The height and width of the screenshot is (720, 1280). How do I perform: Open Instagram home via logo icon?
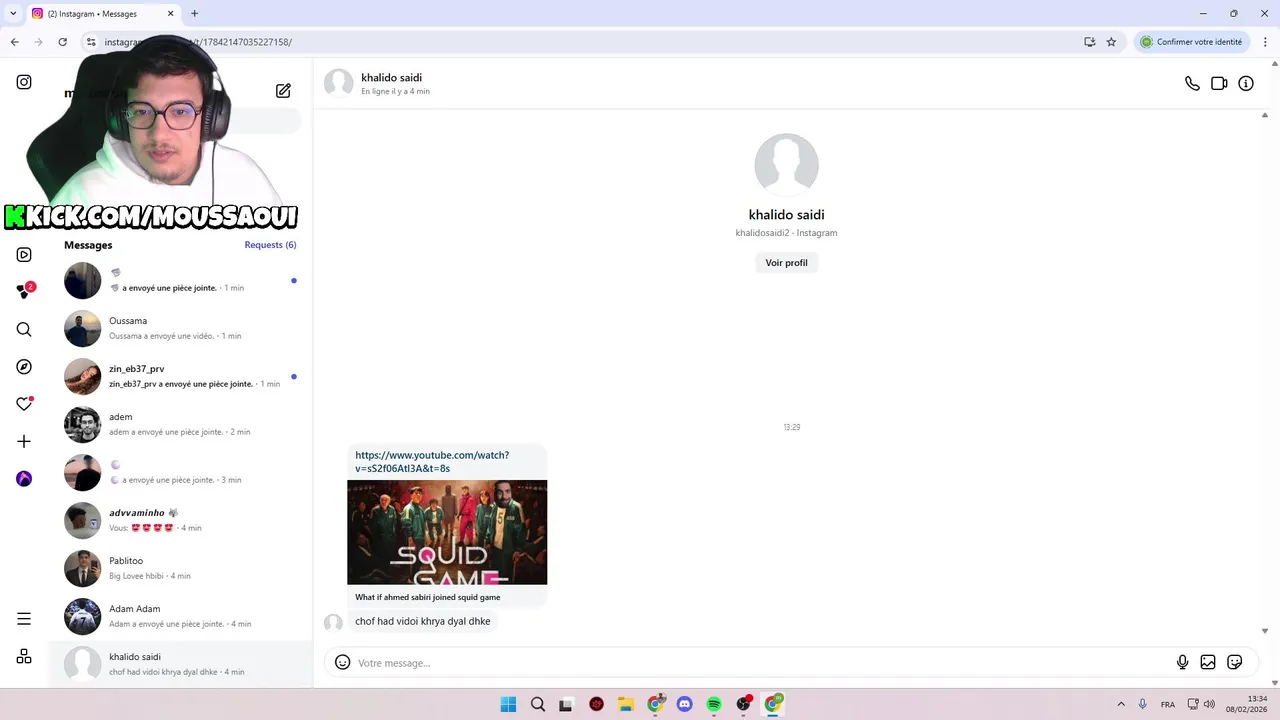click(x=24, y=82)
